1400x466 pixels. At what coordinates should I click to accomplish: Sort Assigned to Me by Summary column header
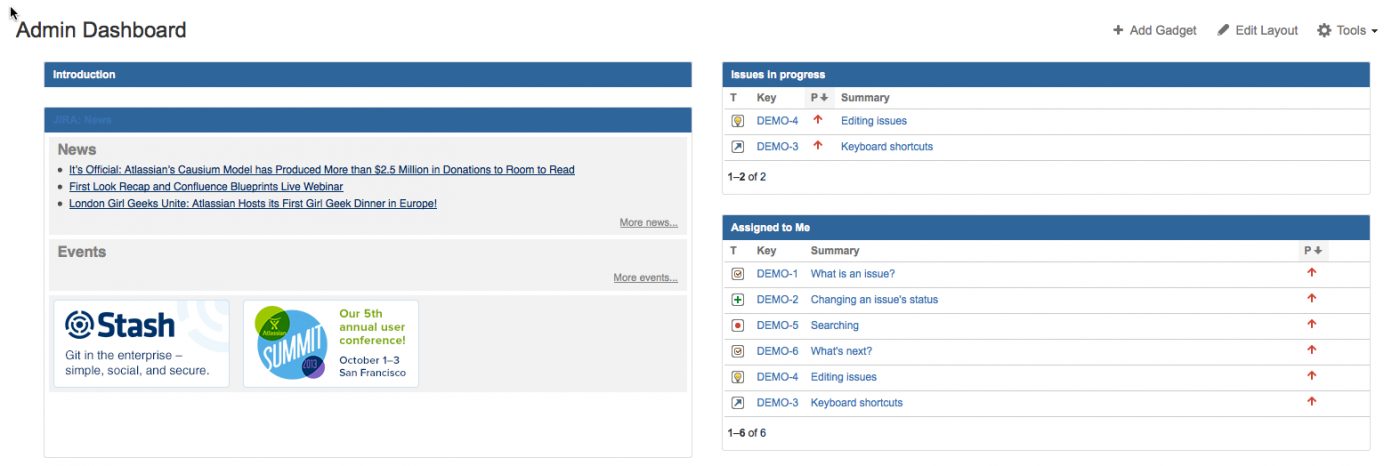(834, 251)
